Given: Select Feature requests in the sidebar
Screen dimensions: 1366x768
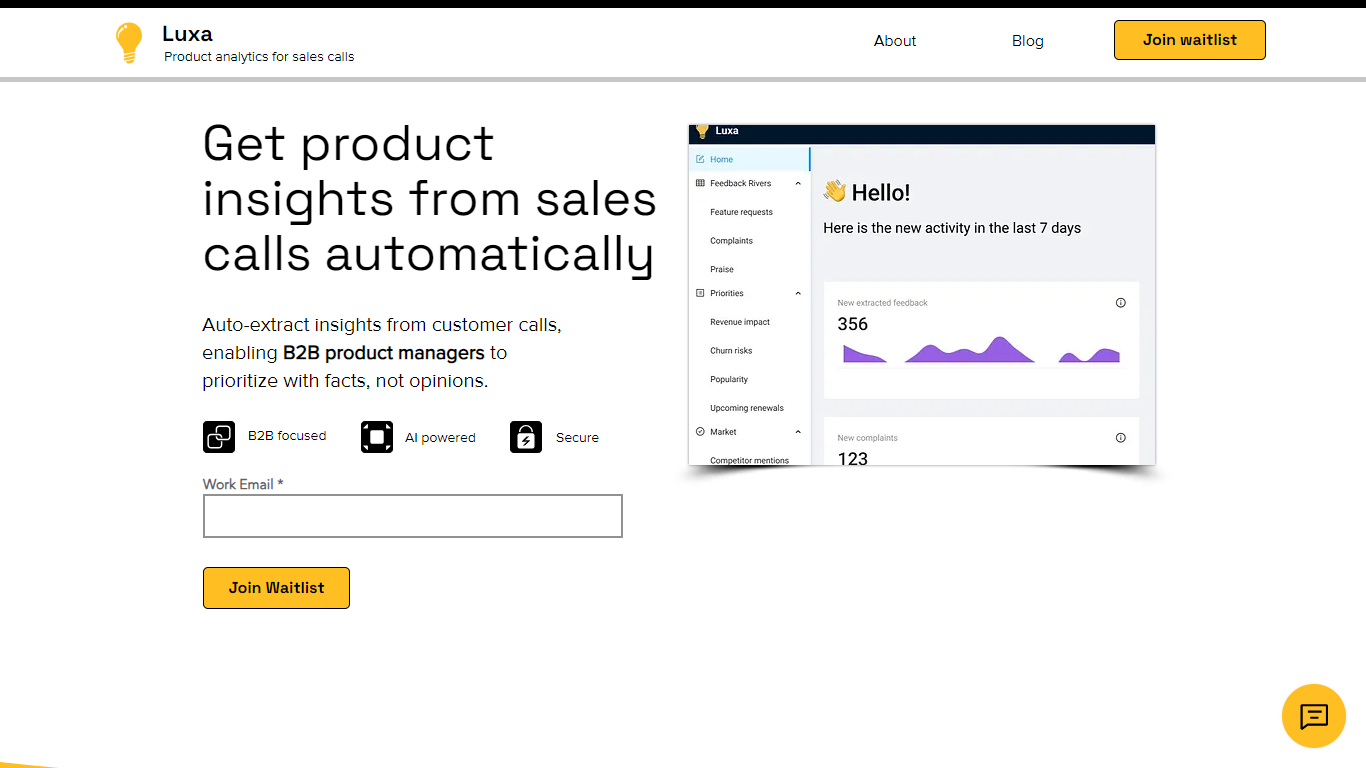Looking at the screenshot, I should point(741,212).
